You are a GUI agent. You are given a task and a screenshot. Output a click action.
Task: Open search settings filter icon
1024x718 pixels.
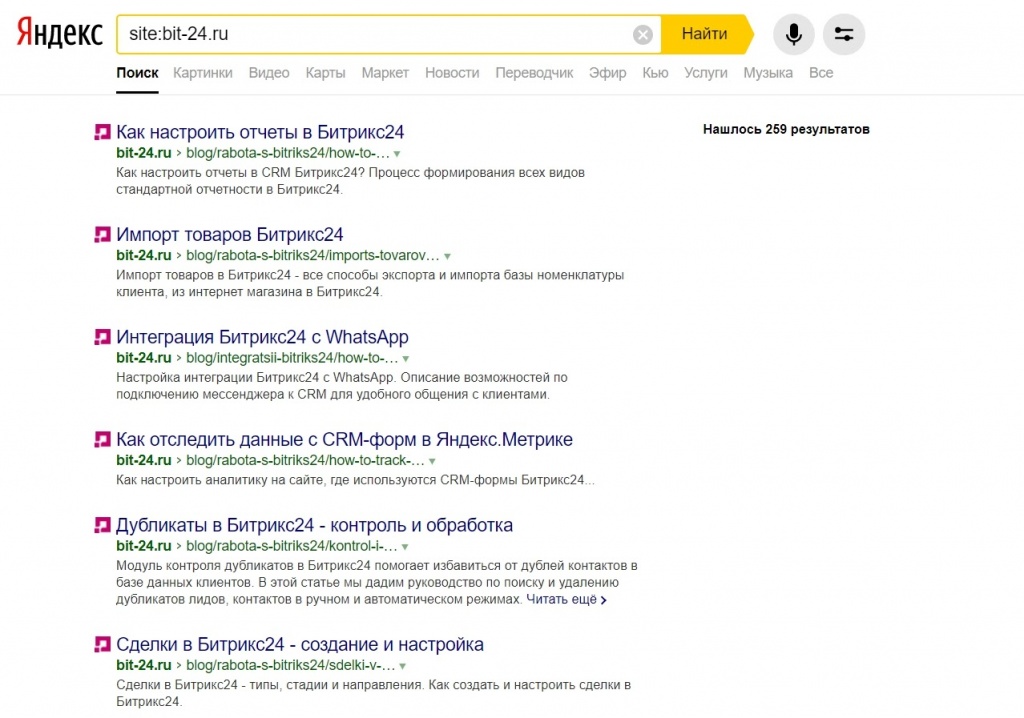843,35
